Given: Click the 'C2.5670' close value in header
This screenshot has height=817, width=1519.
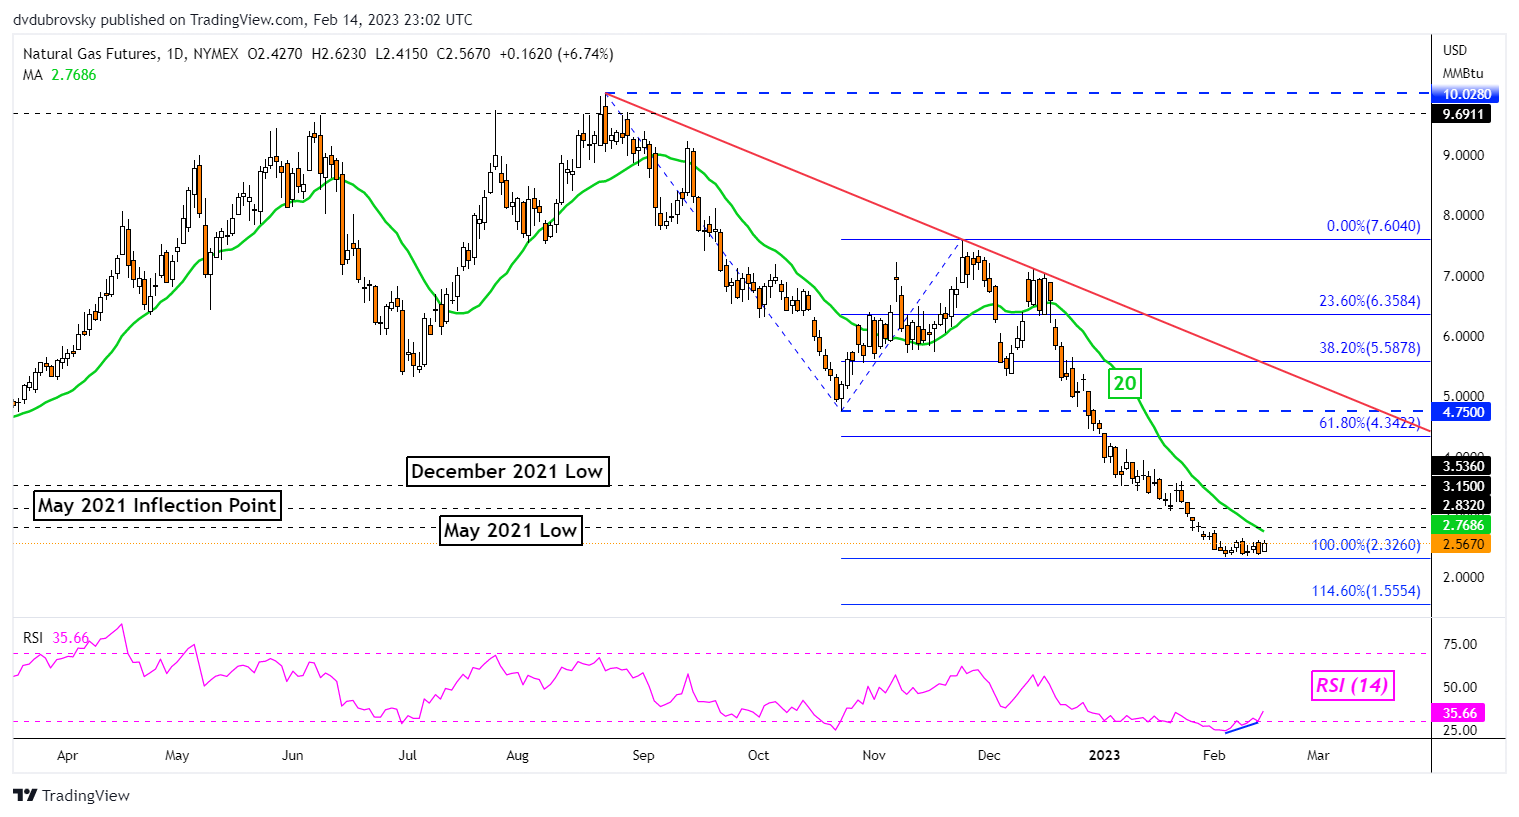Looking at the screenshot, I should point(464,54).
